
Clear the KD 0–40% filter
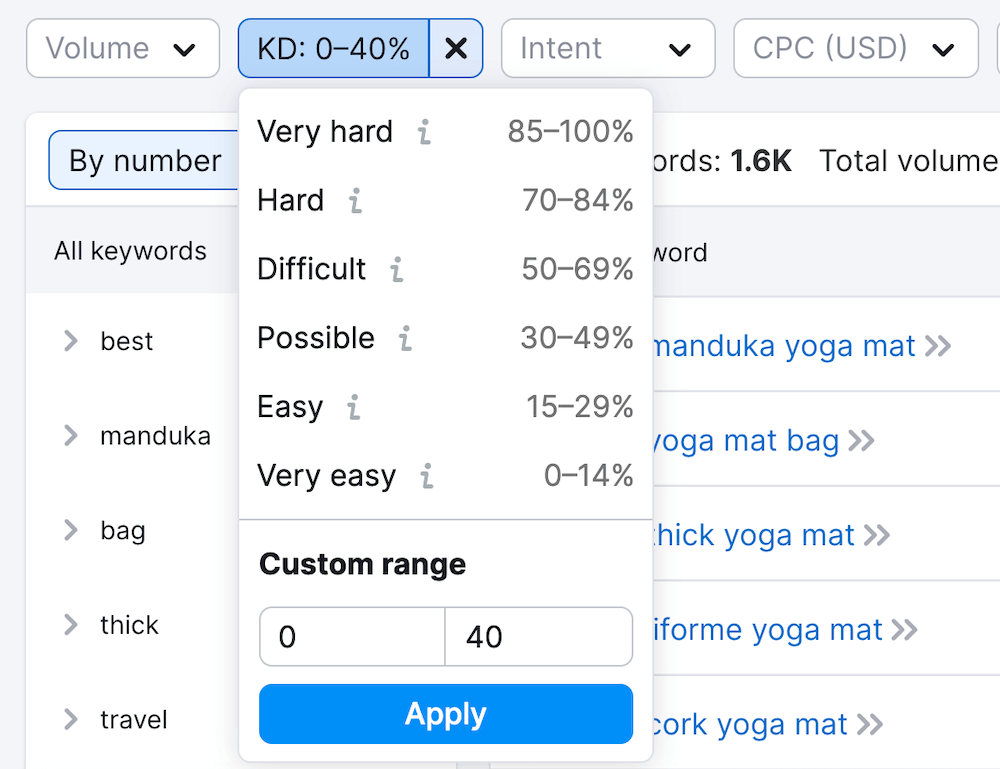coord(456,48)
